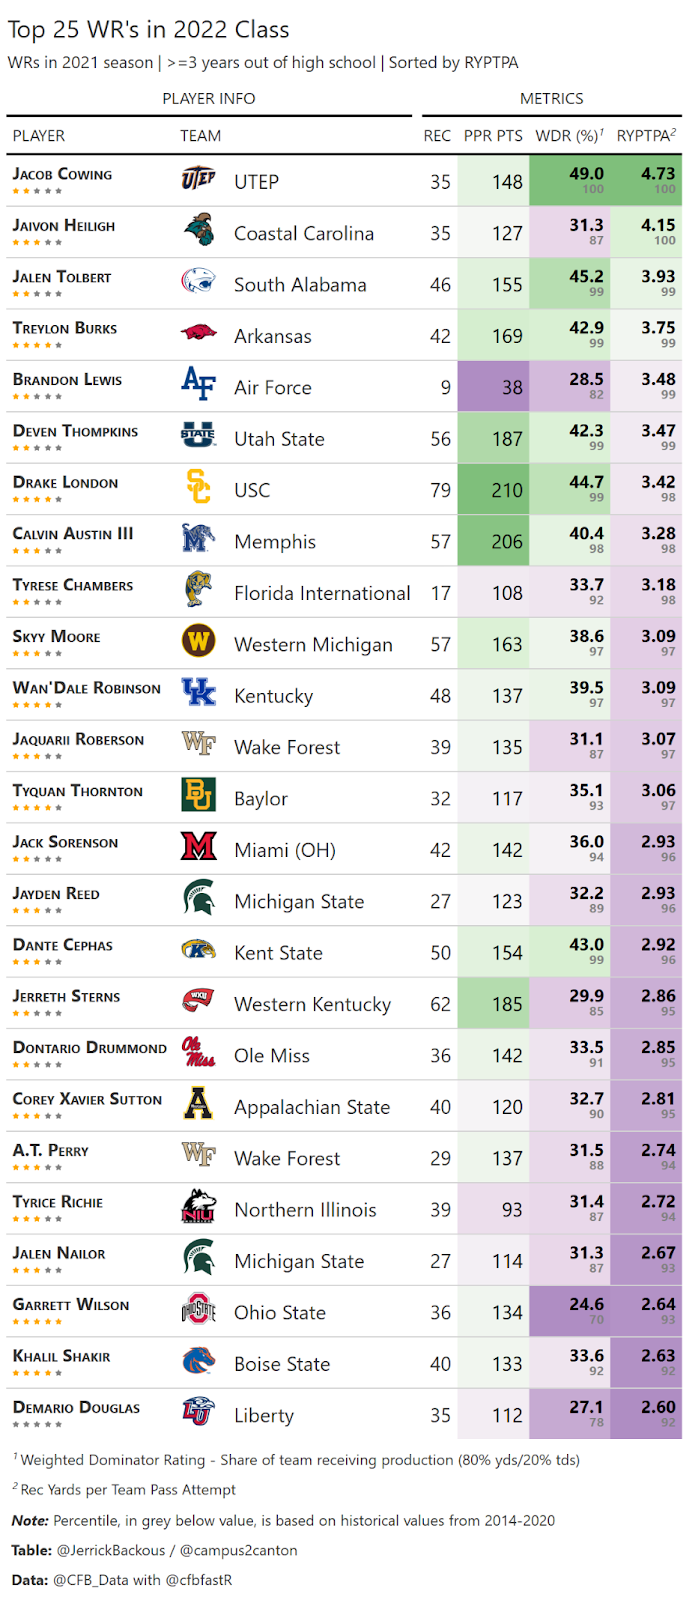Screen dimensions: 688x1600
Task: Click the Kentucky UK logo
Action: [198, 694]
